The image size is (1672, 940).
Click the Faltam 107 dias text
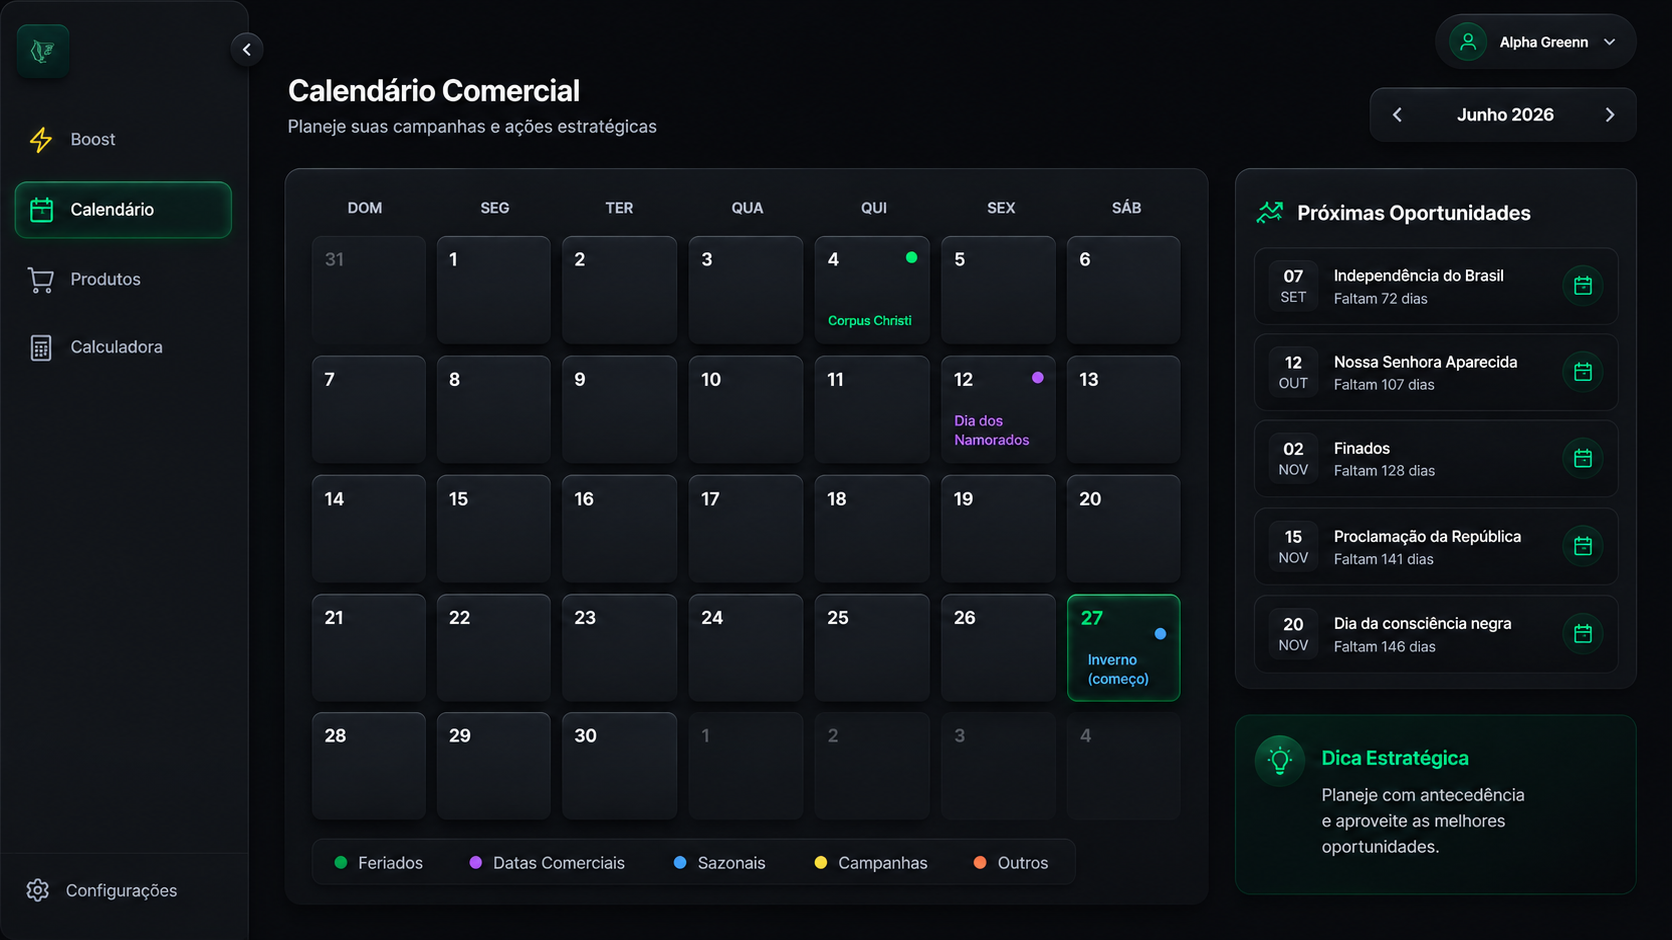[x=1384, y=385]
